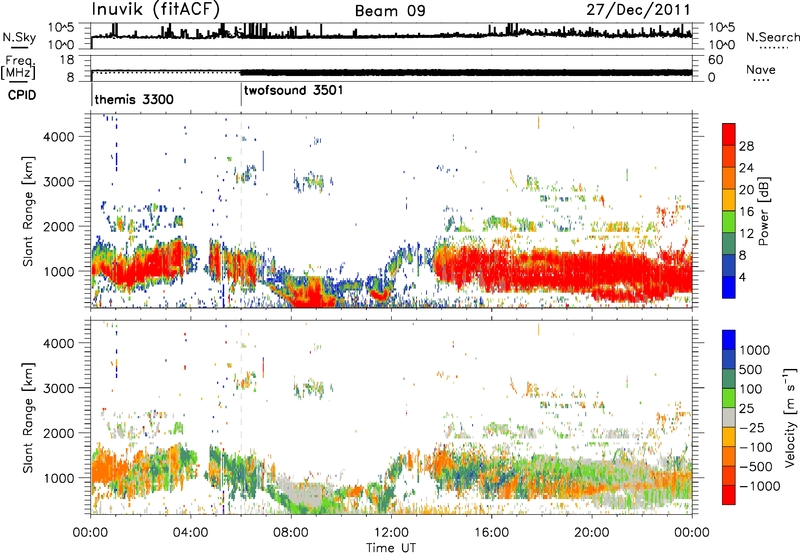Click the '4000' tick on the power panel
Image resolution: width=800 pixels, height=554 pixels.
pos(59,137)
